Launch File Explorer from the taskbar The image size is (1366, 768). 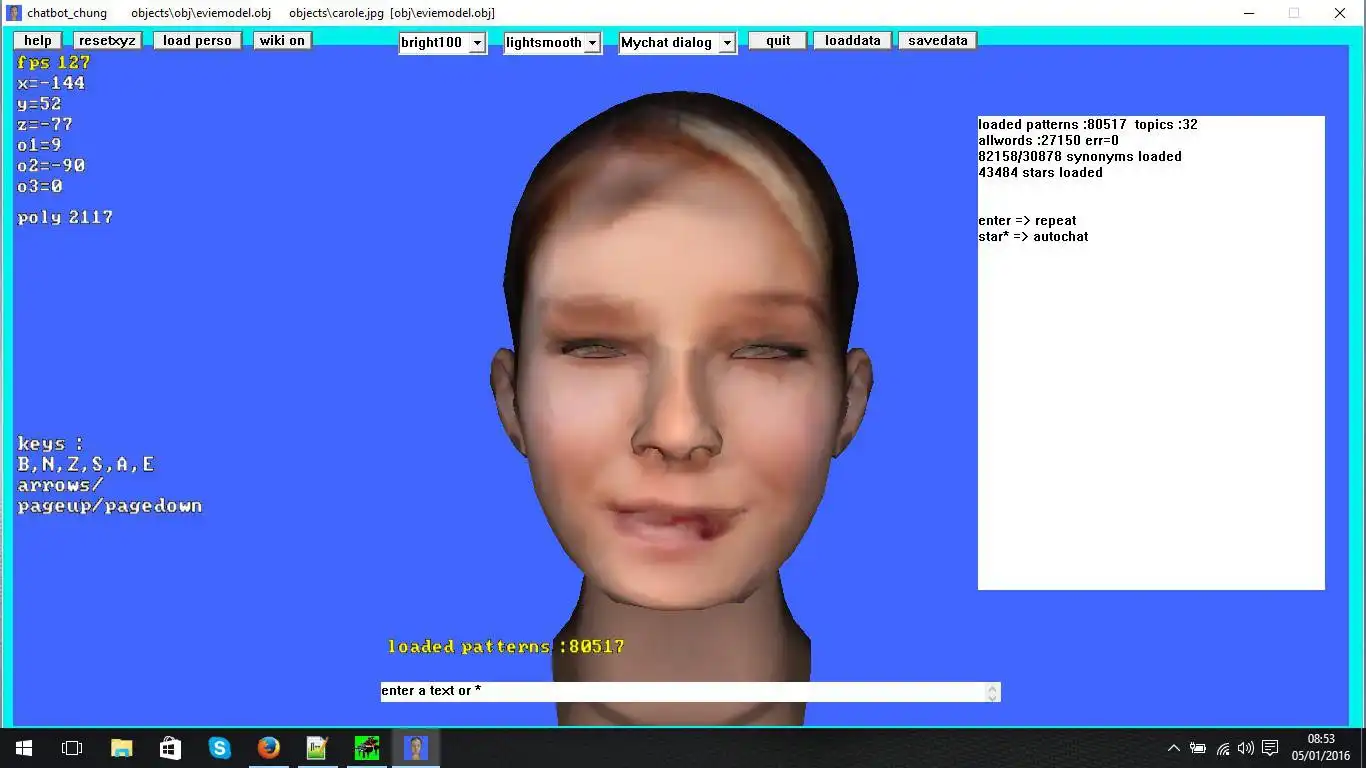point(121,748)
